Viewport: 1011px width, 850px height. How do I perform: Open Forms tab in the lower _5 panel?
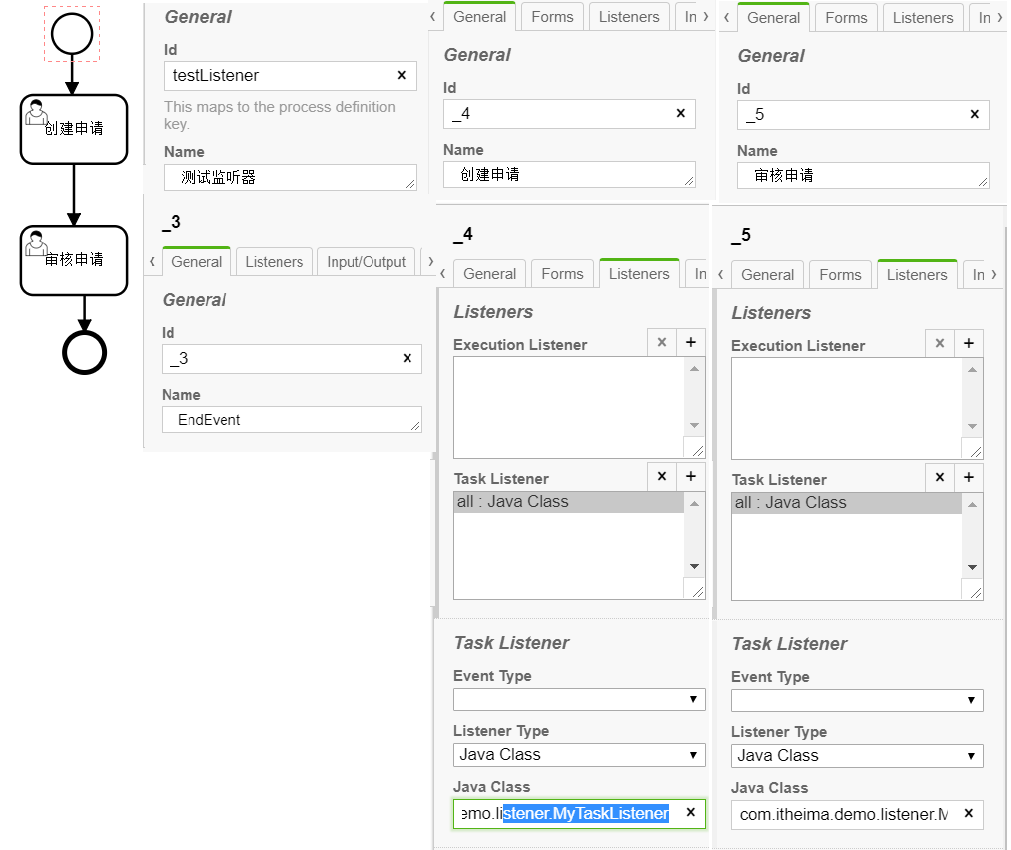[840, 275]
